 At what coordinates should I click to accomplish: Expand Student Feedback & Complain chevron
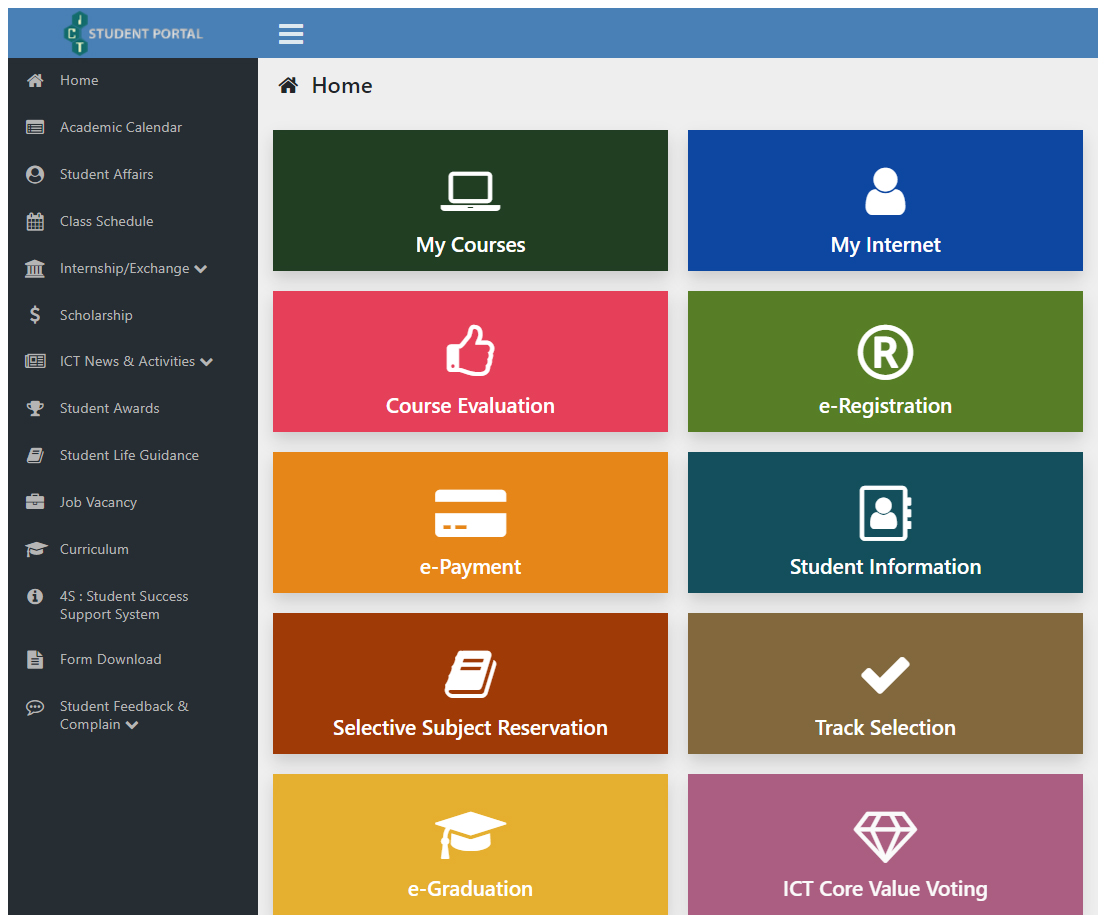click(x=132, y=725)
